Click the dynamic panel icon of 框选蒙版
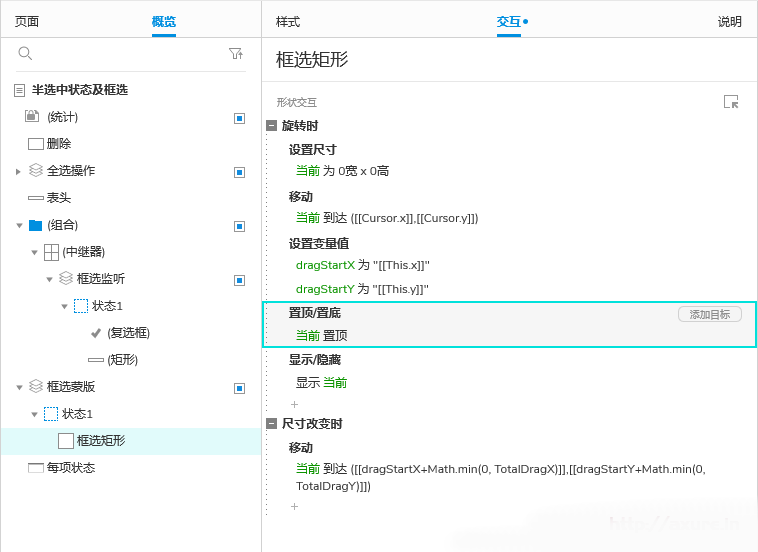The image size is (758, 552). point(36,386)
